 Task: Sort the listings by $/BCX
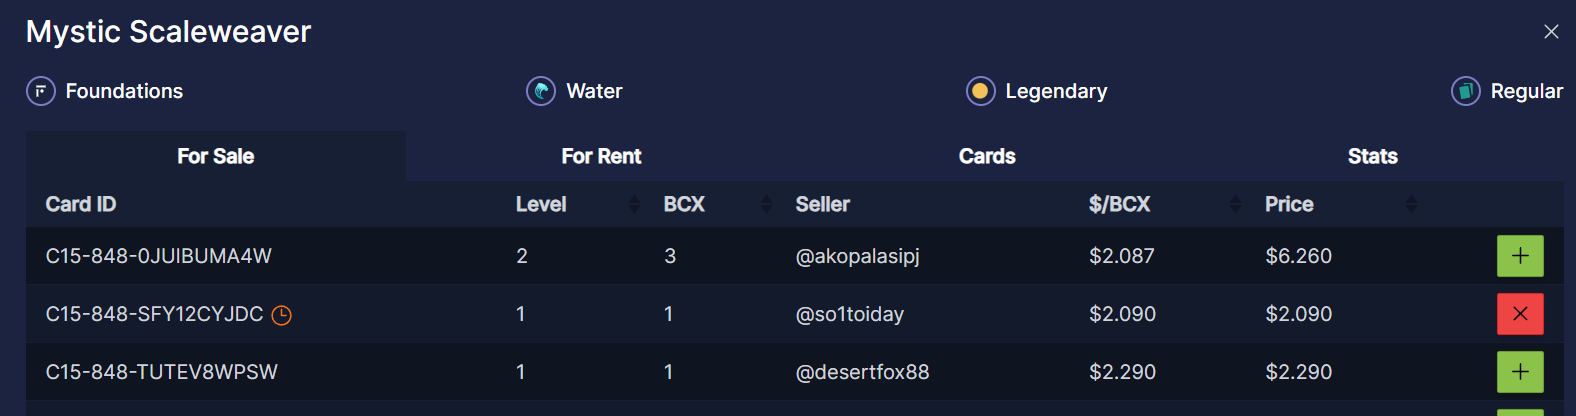(x=1235, y=205)
